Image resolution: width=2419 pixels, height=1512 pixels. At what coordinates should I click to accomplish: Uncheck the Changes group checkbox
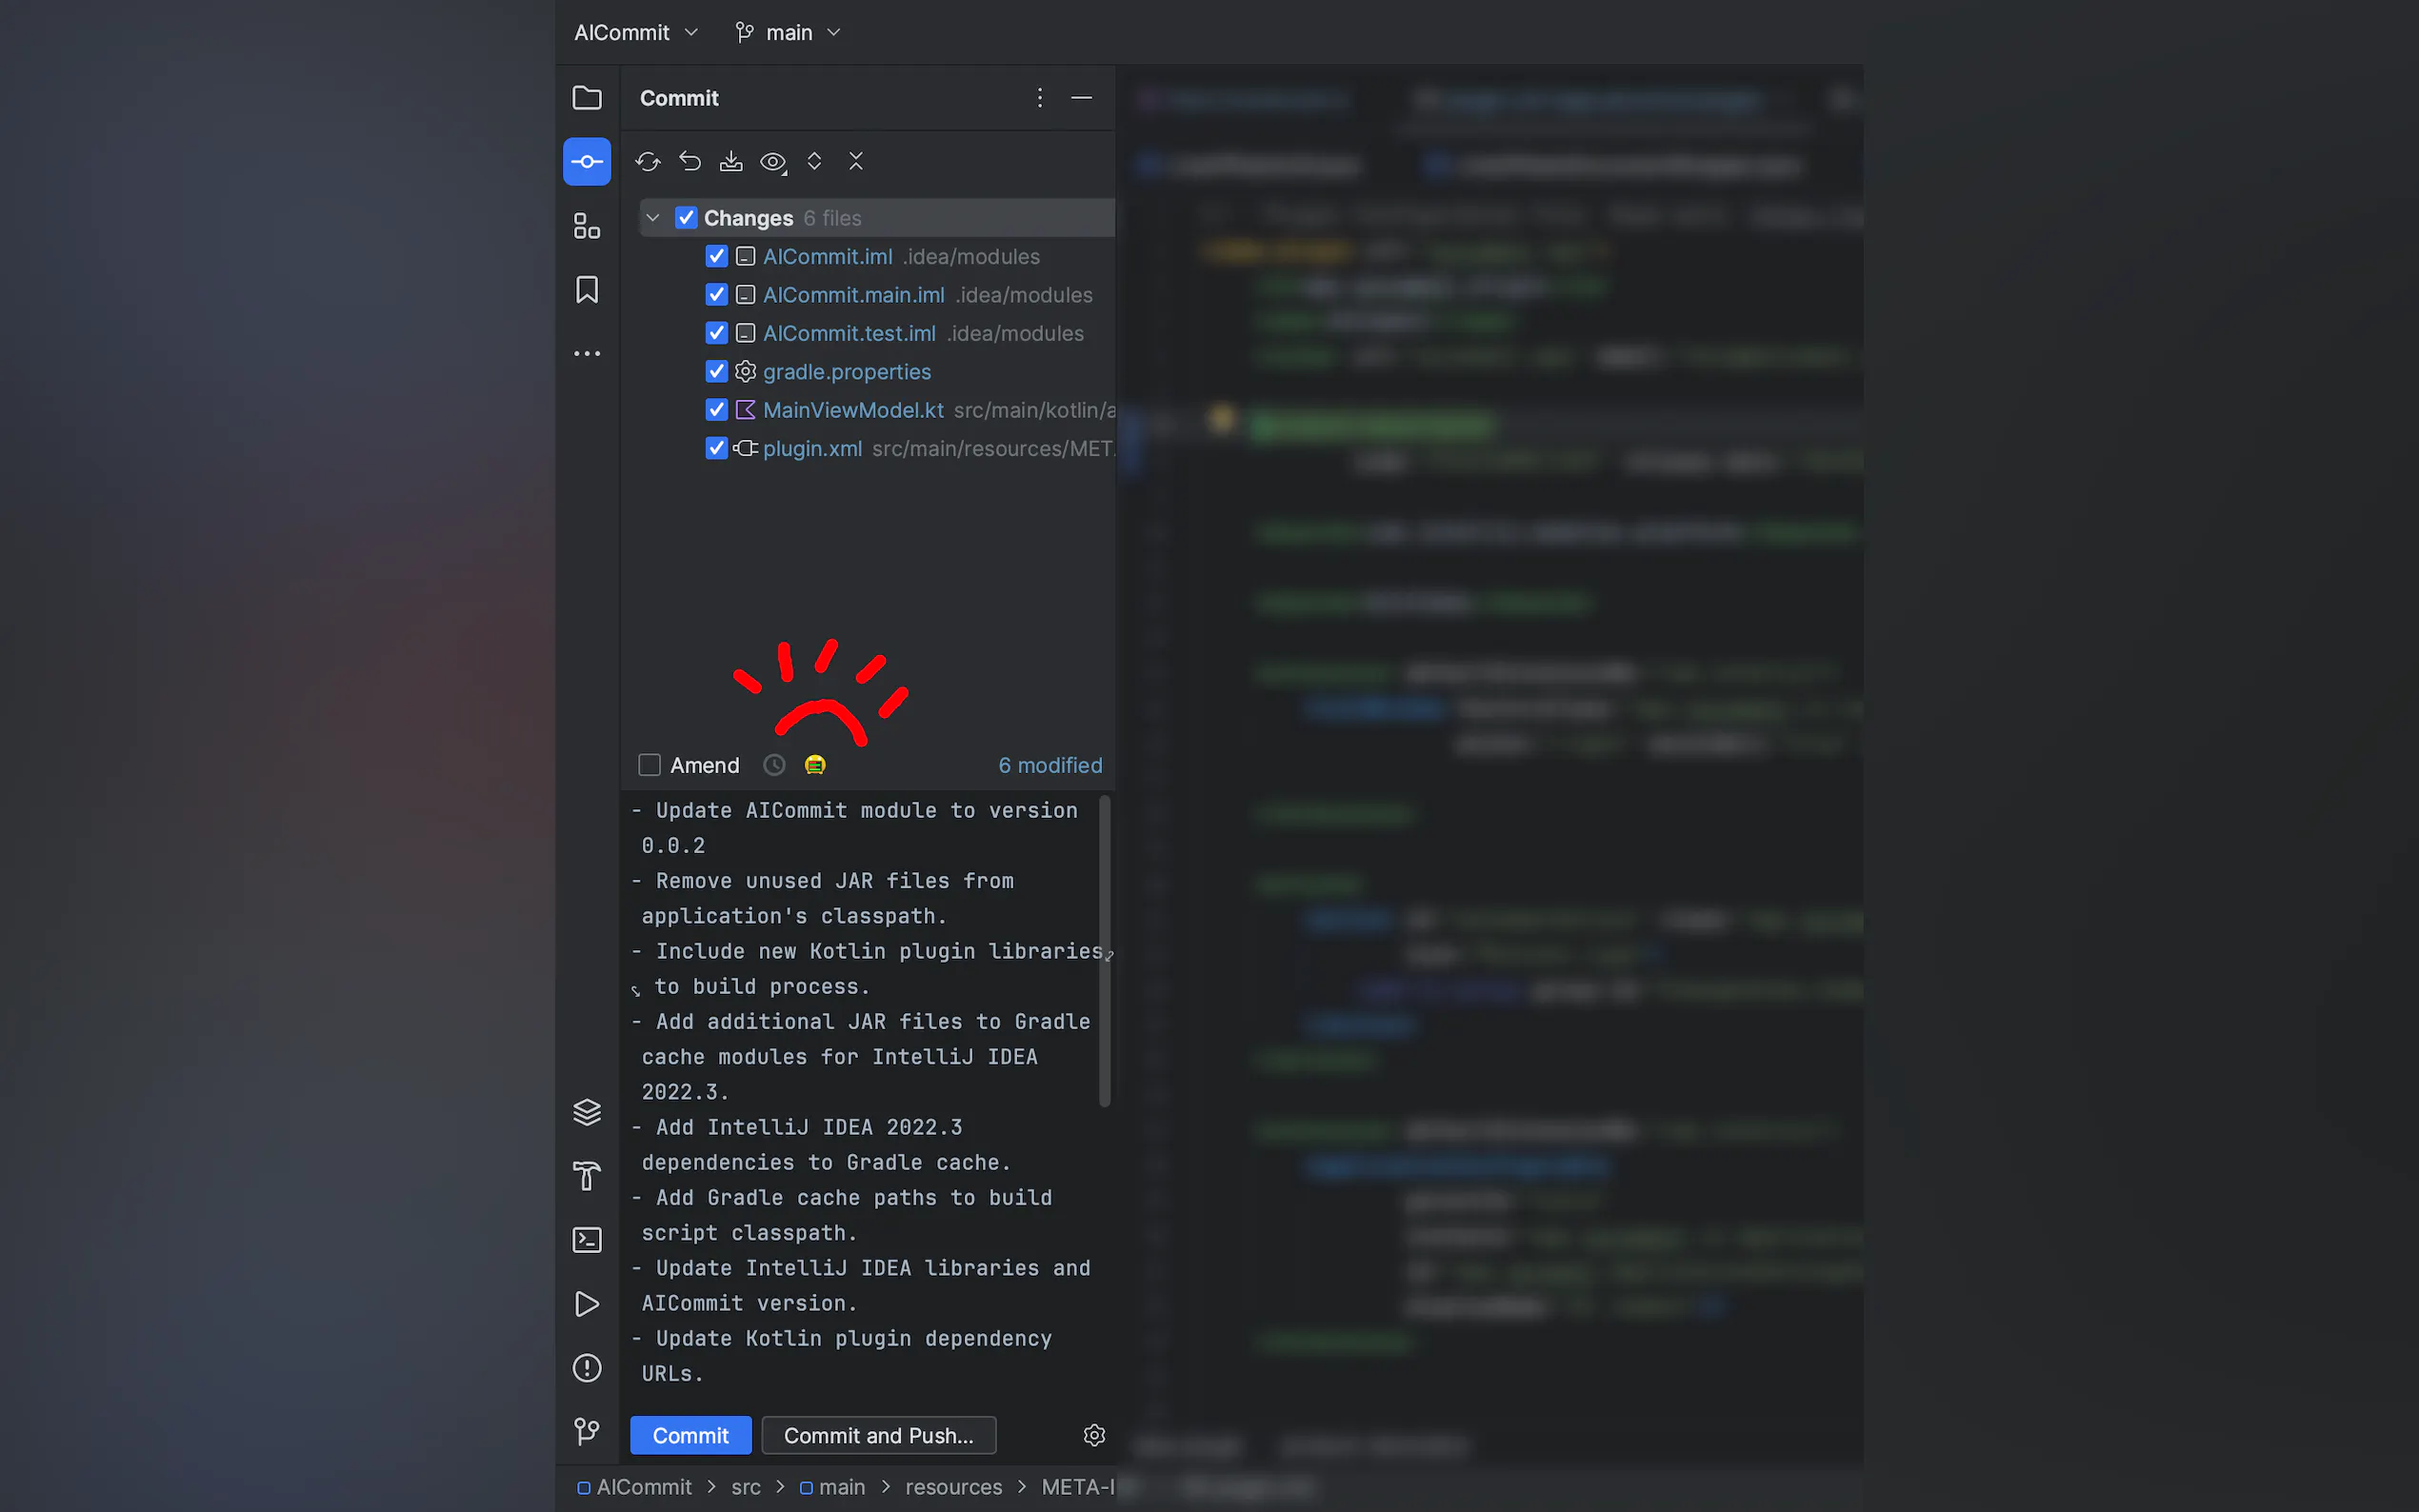tap(686, 218)
